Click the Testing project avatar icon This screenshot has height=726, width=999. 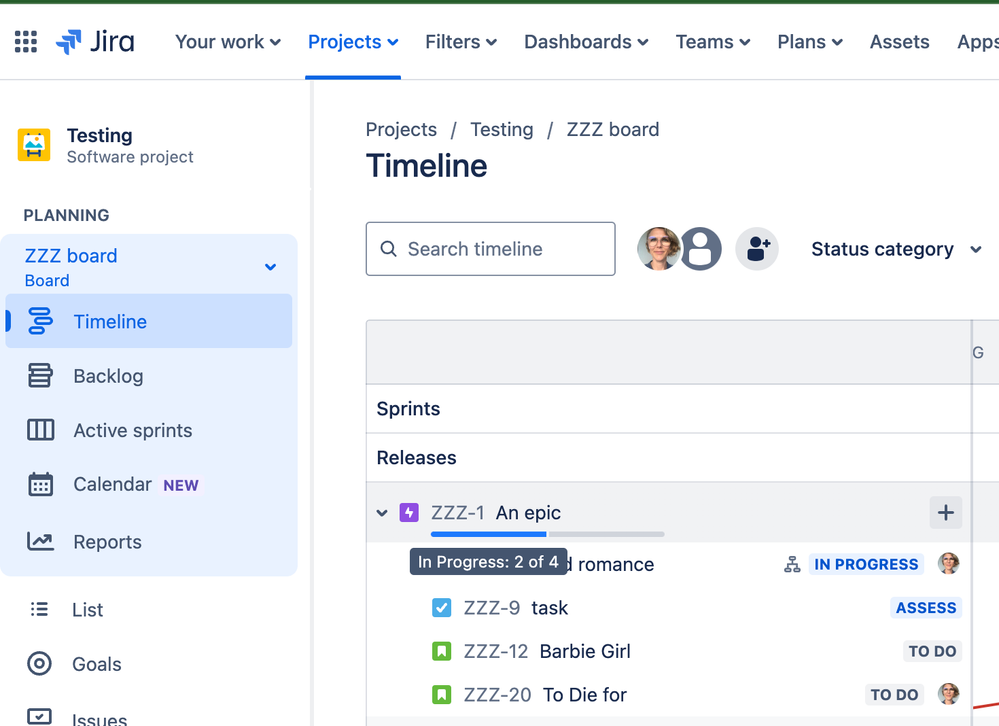pyautogui.click(x=34, y=145)
